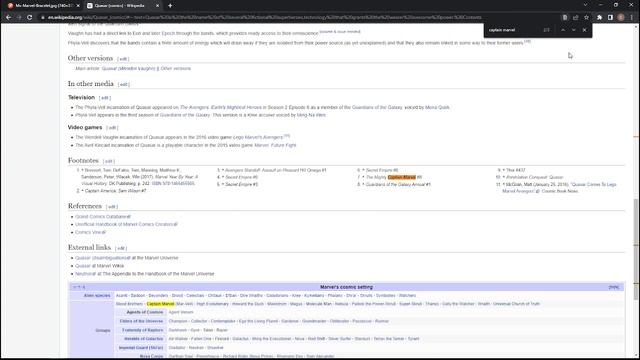Click highlighted Captain Marvel in cosmic navbox
The height and width of the screenshot is (360, 640).
pyautogui.click(x=160, y=304)
